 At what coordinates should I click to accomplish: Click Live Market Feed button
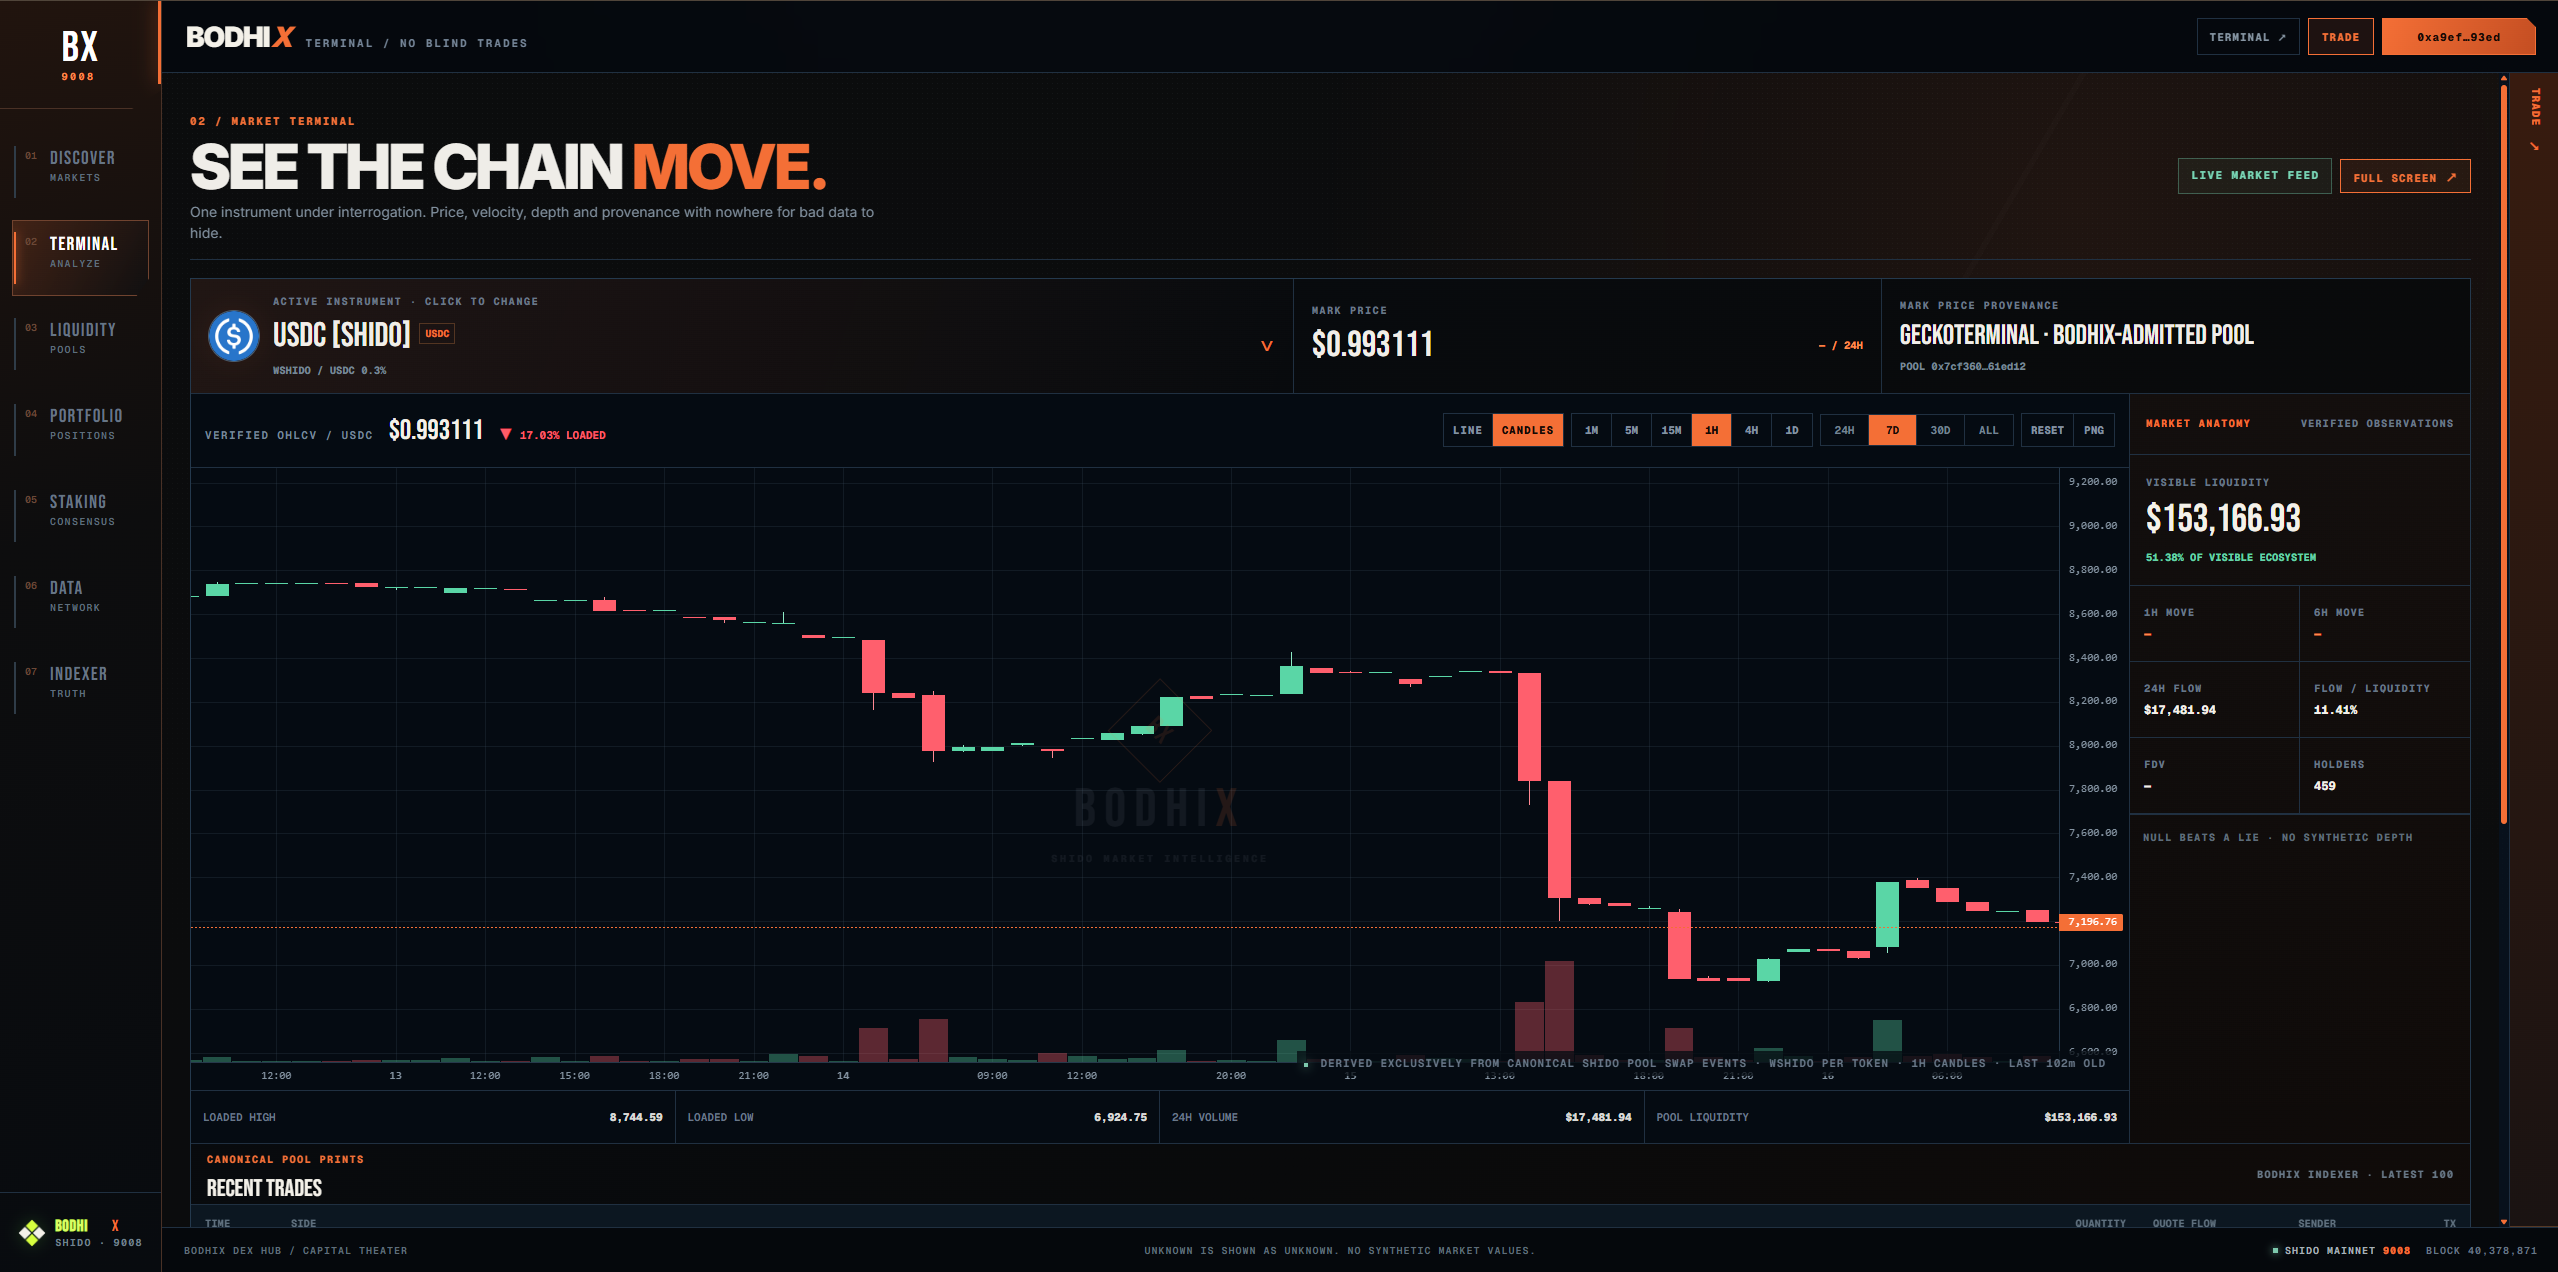[x=2254, y=176]
